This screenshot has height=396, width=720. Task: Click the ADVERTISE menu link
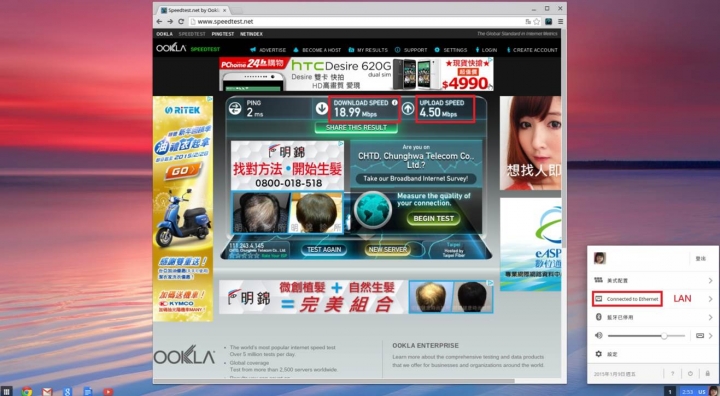coord(268,50)
